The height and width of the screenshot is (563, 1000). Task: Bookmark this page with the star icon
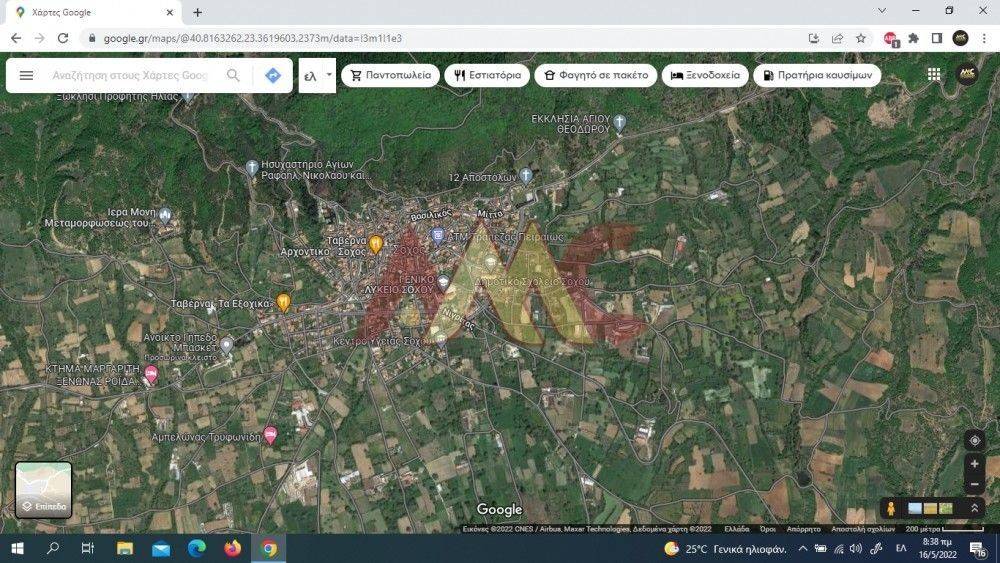point(861,38)
